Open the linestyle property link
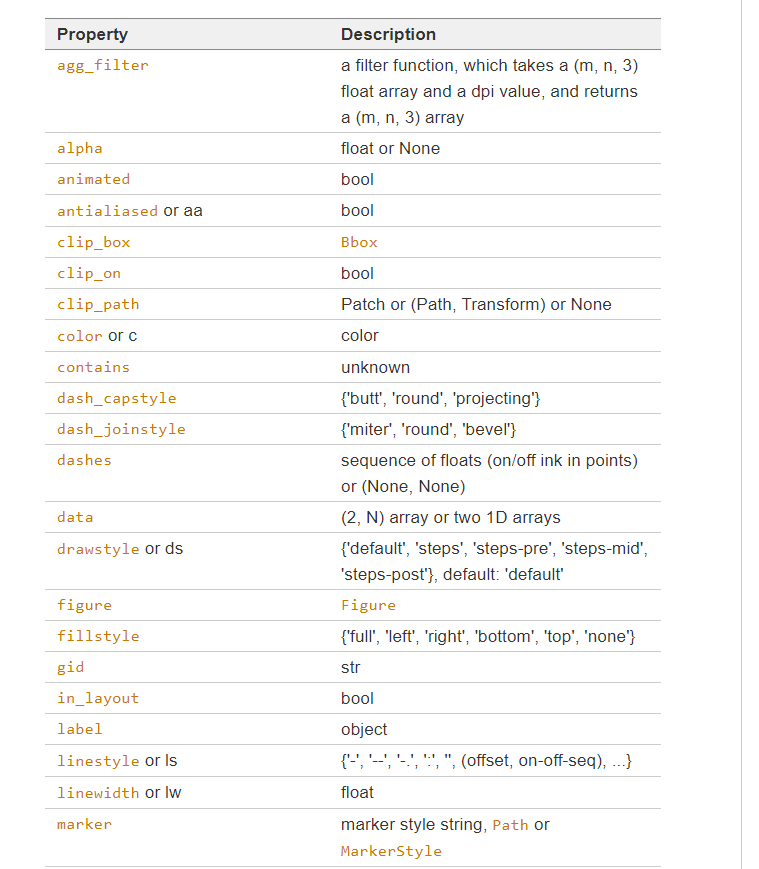This screenshot has height=869, width=759. click(x=98, y=761)
